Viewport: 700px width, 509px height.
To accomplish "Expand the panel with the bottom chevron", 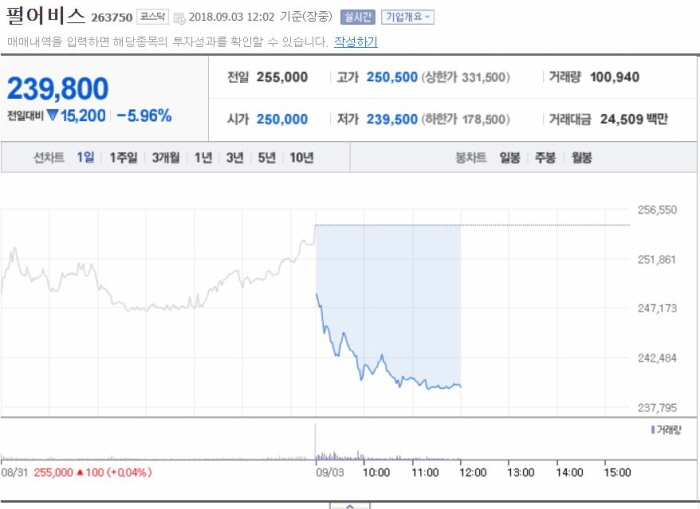I will [x=349, y=506].
